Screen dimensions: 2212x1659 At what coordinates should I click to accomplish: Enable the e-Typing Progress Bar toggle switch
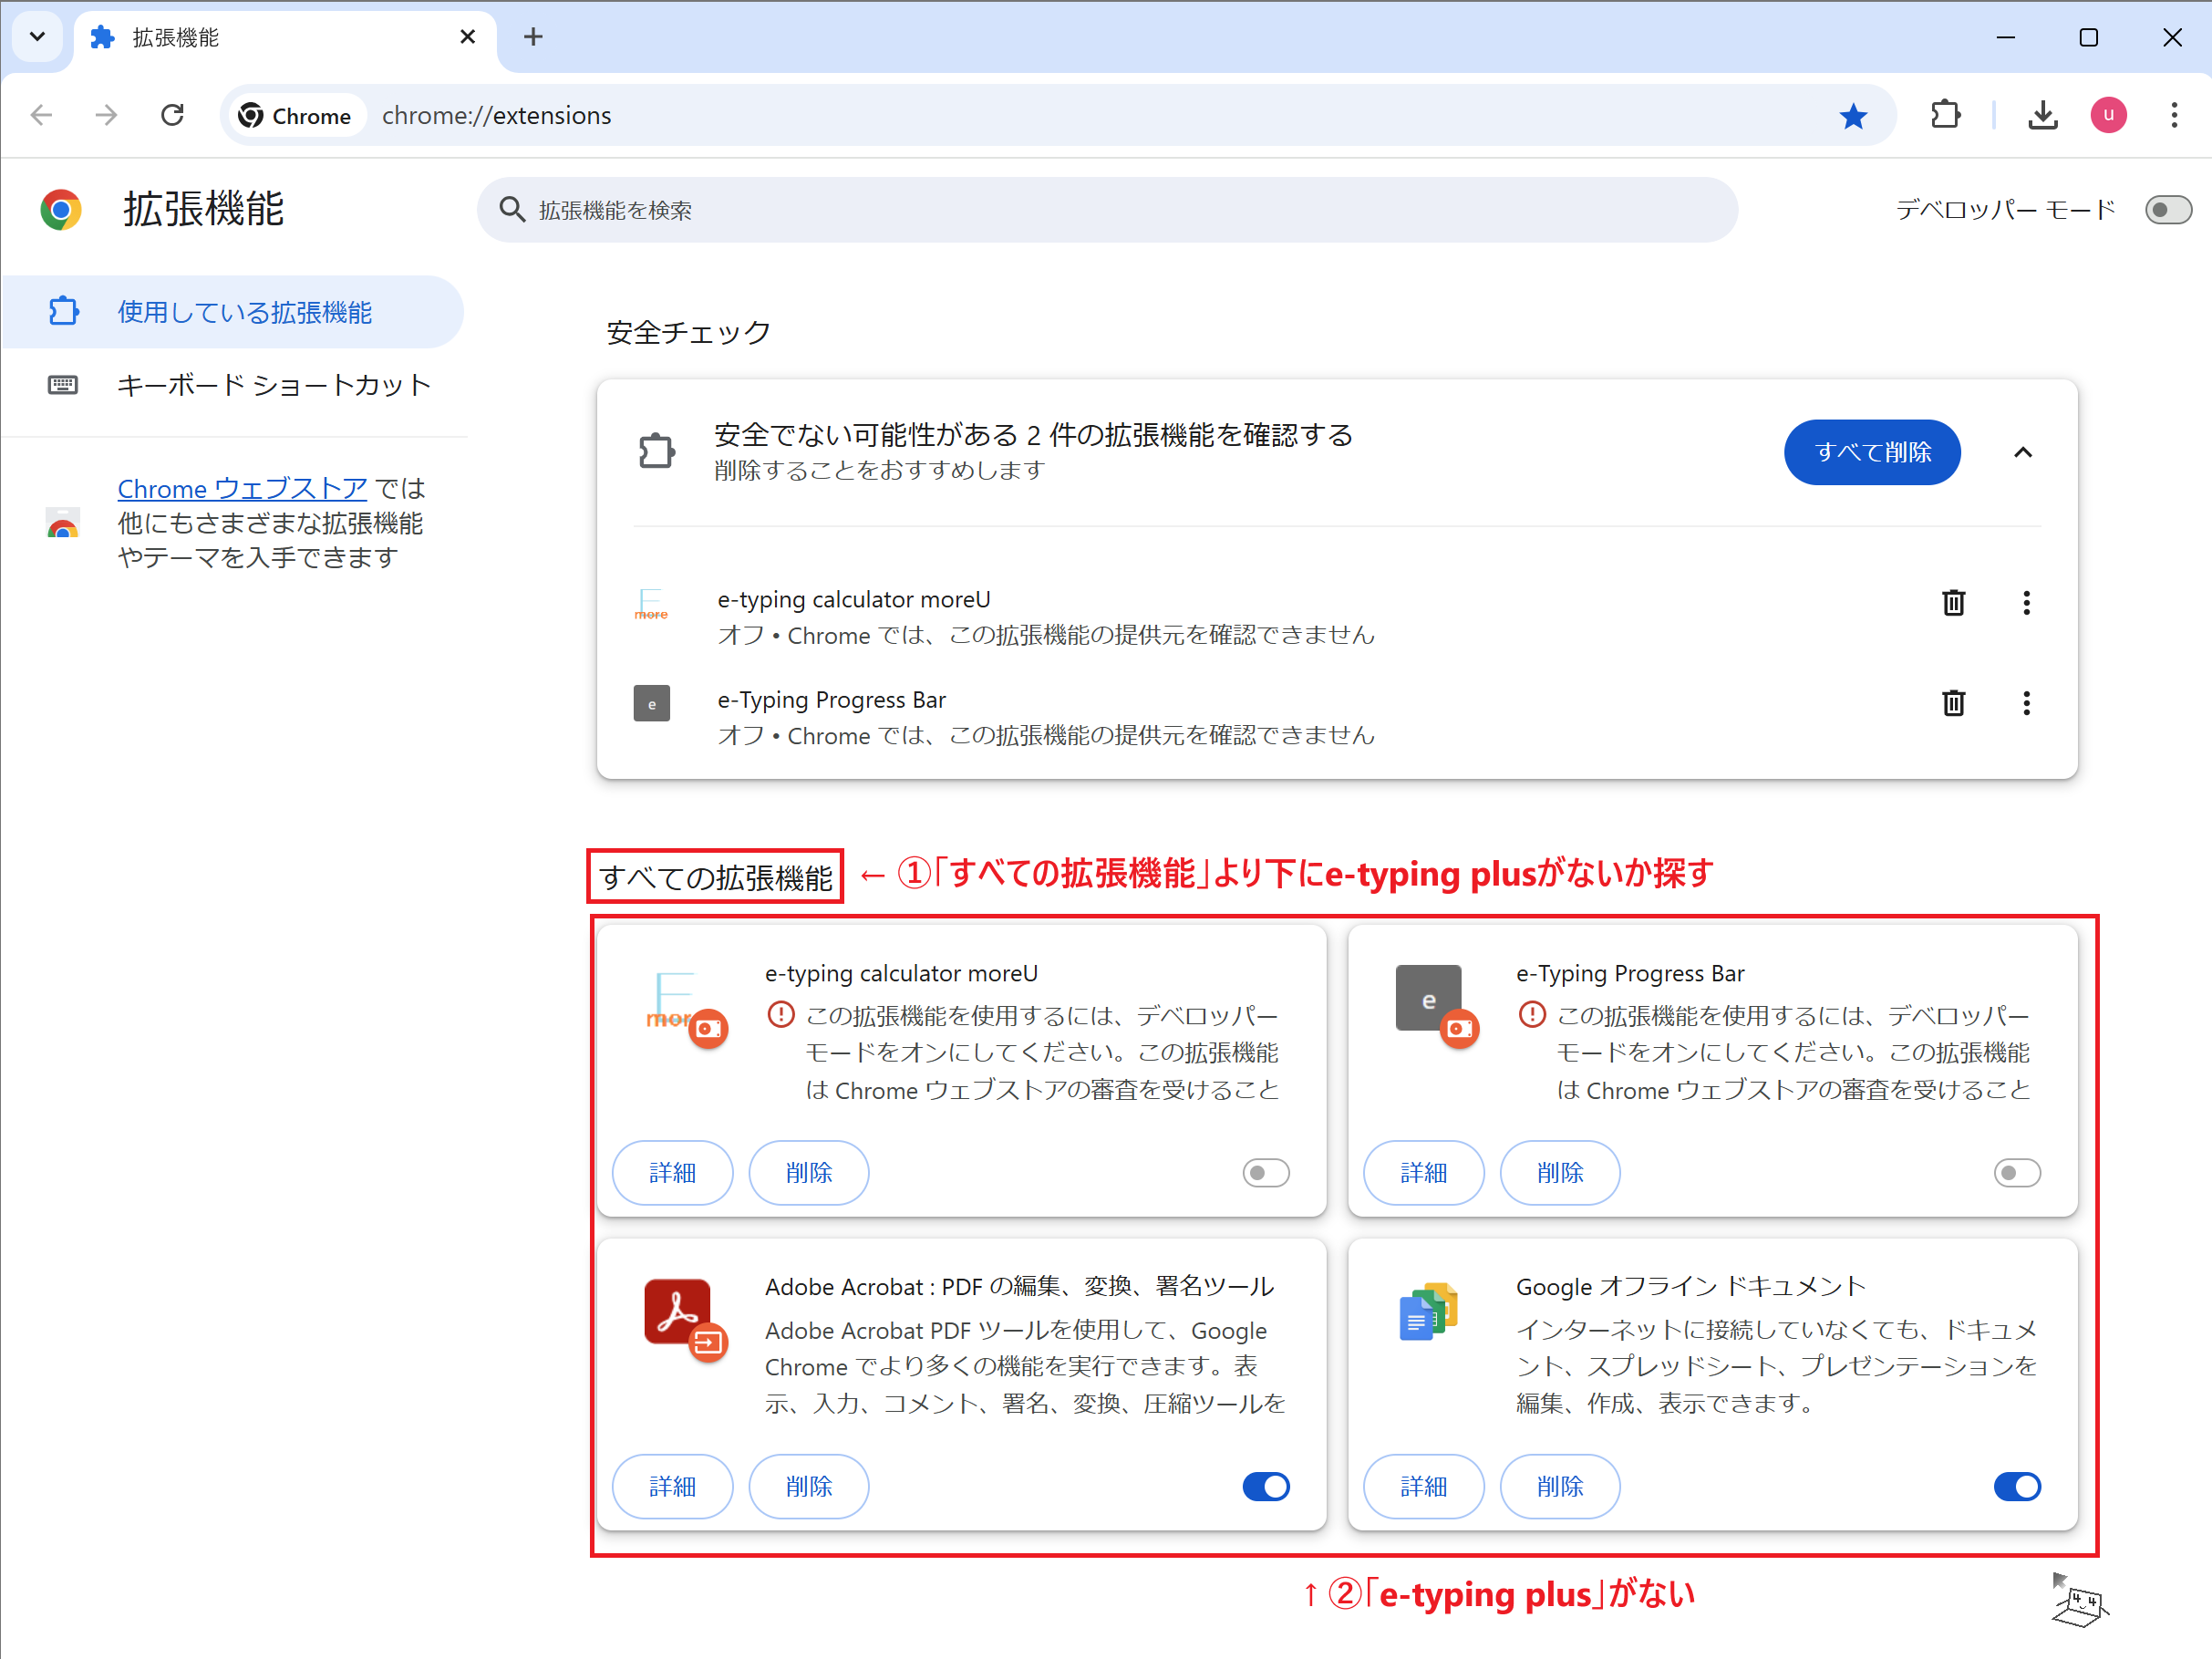pyautogui.click(x=2017, y=1172)
